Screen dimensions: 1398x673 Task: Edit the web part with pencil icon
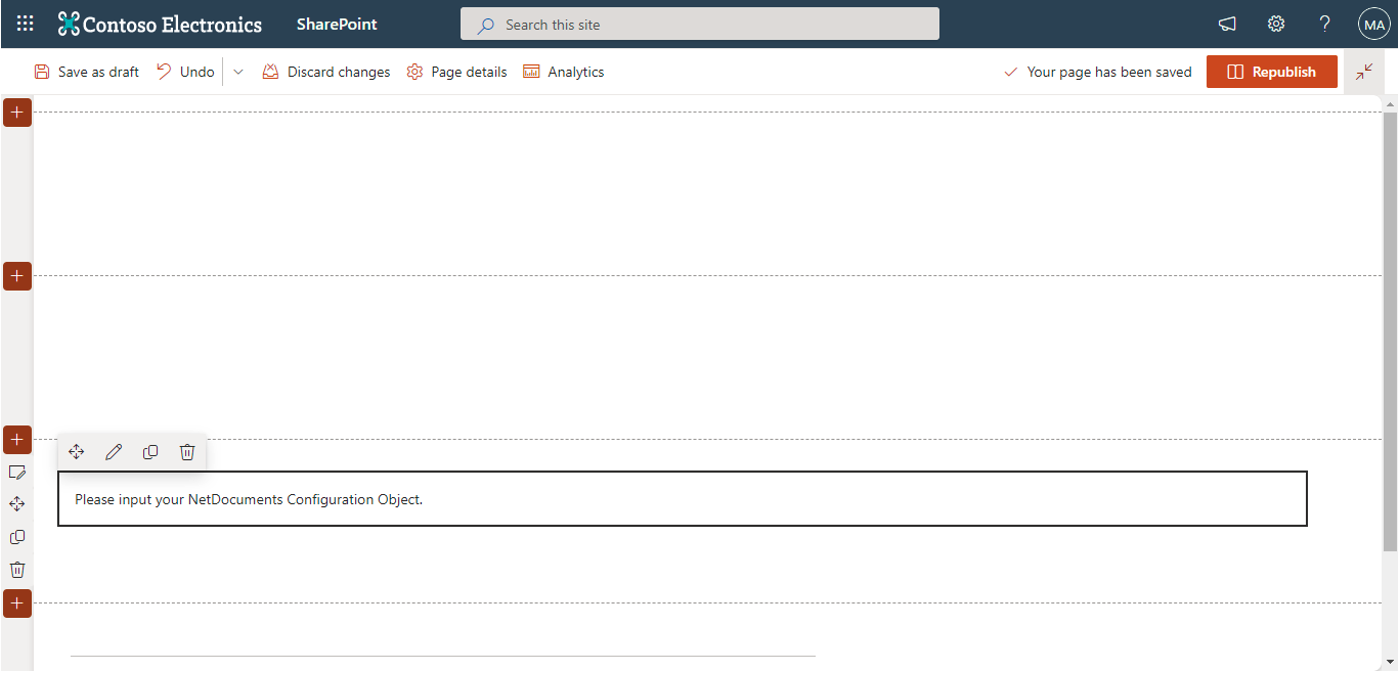[114, 452]
